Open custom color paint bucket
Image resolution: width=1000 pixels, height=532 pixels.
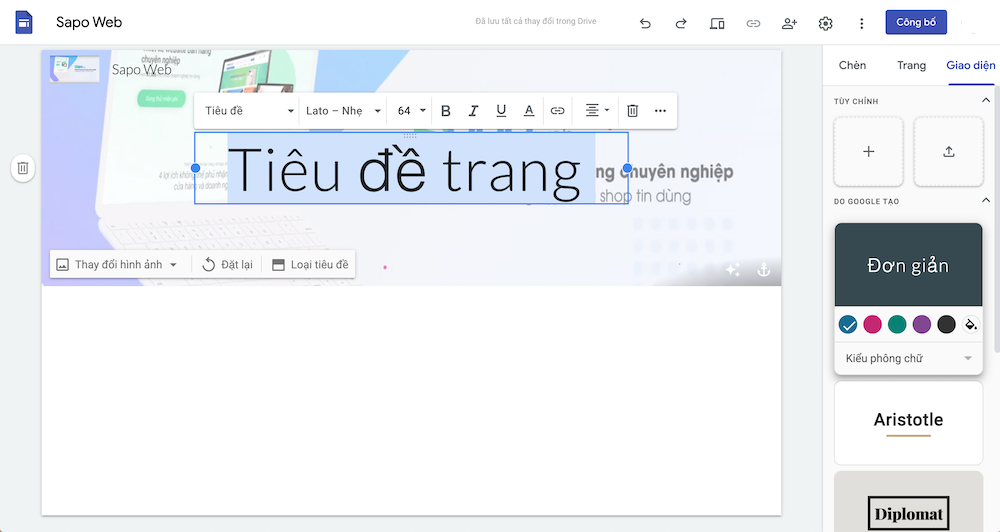tap(971, 325)
